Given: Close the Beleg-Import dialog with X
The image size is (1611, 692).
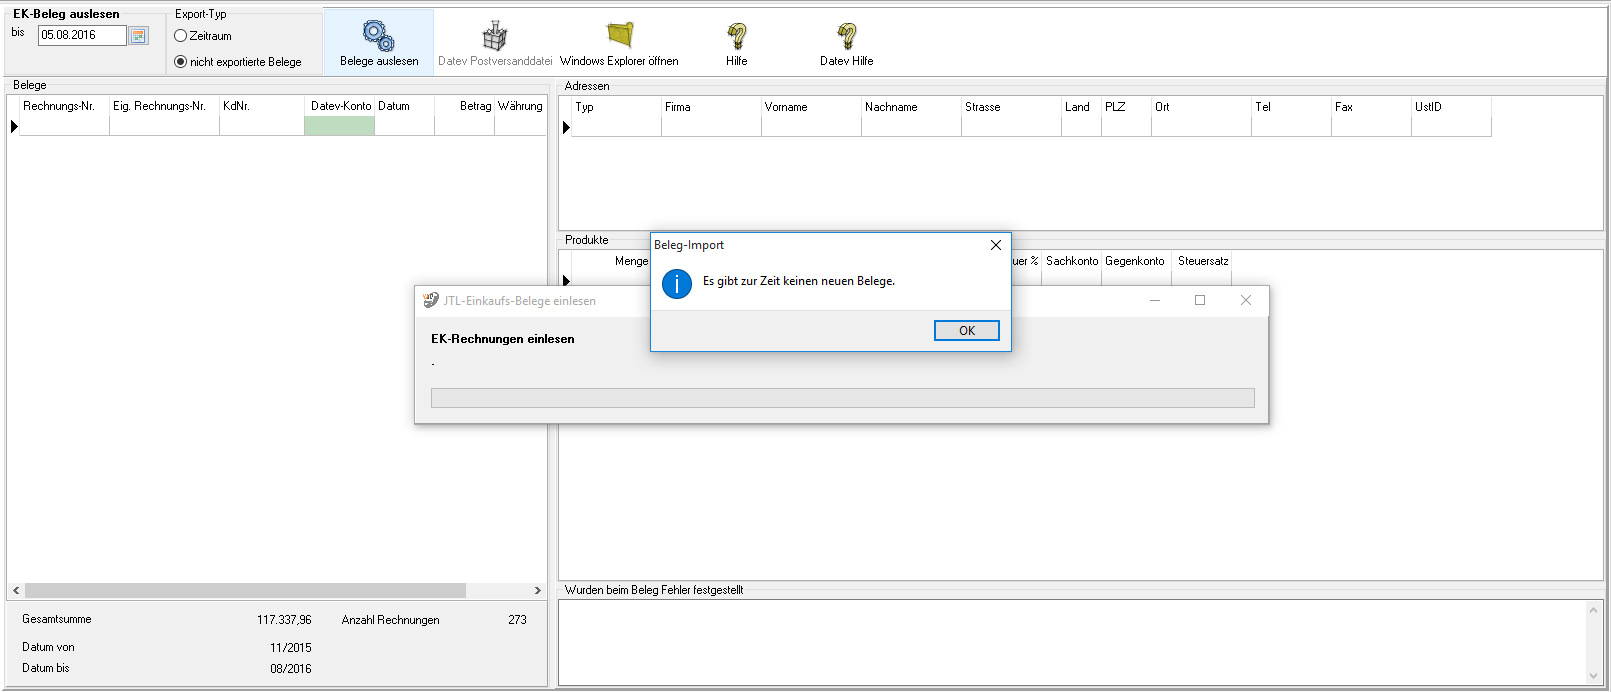Looking at the screenshot, I should click(x=995, y=245).
